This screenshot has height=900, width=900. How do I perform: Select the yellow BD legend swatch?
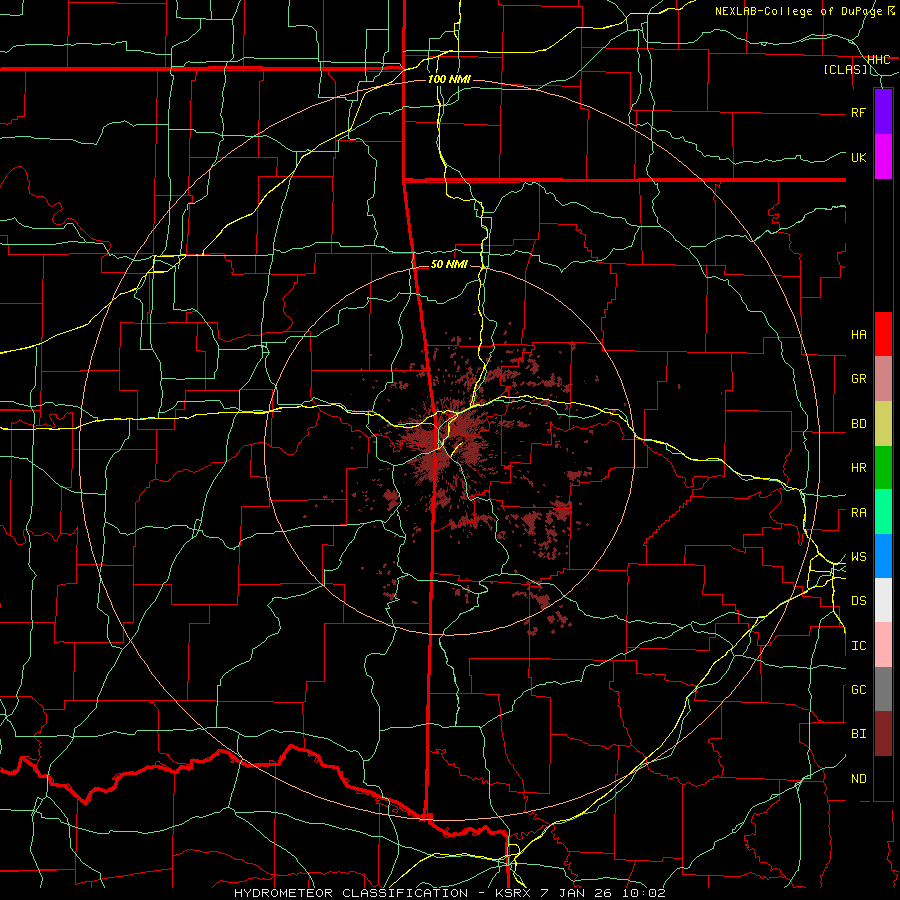pyautogui.click(x=883, y=424)
